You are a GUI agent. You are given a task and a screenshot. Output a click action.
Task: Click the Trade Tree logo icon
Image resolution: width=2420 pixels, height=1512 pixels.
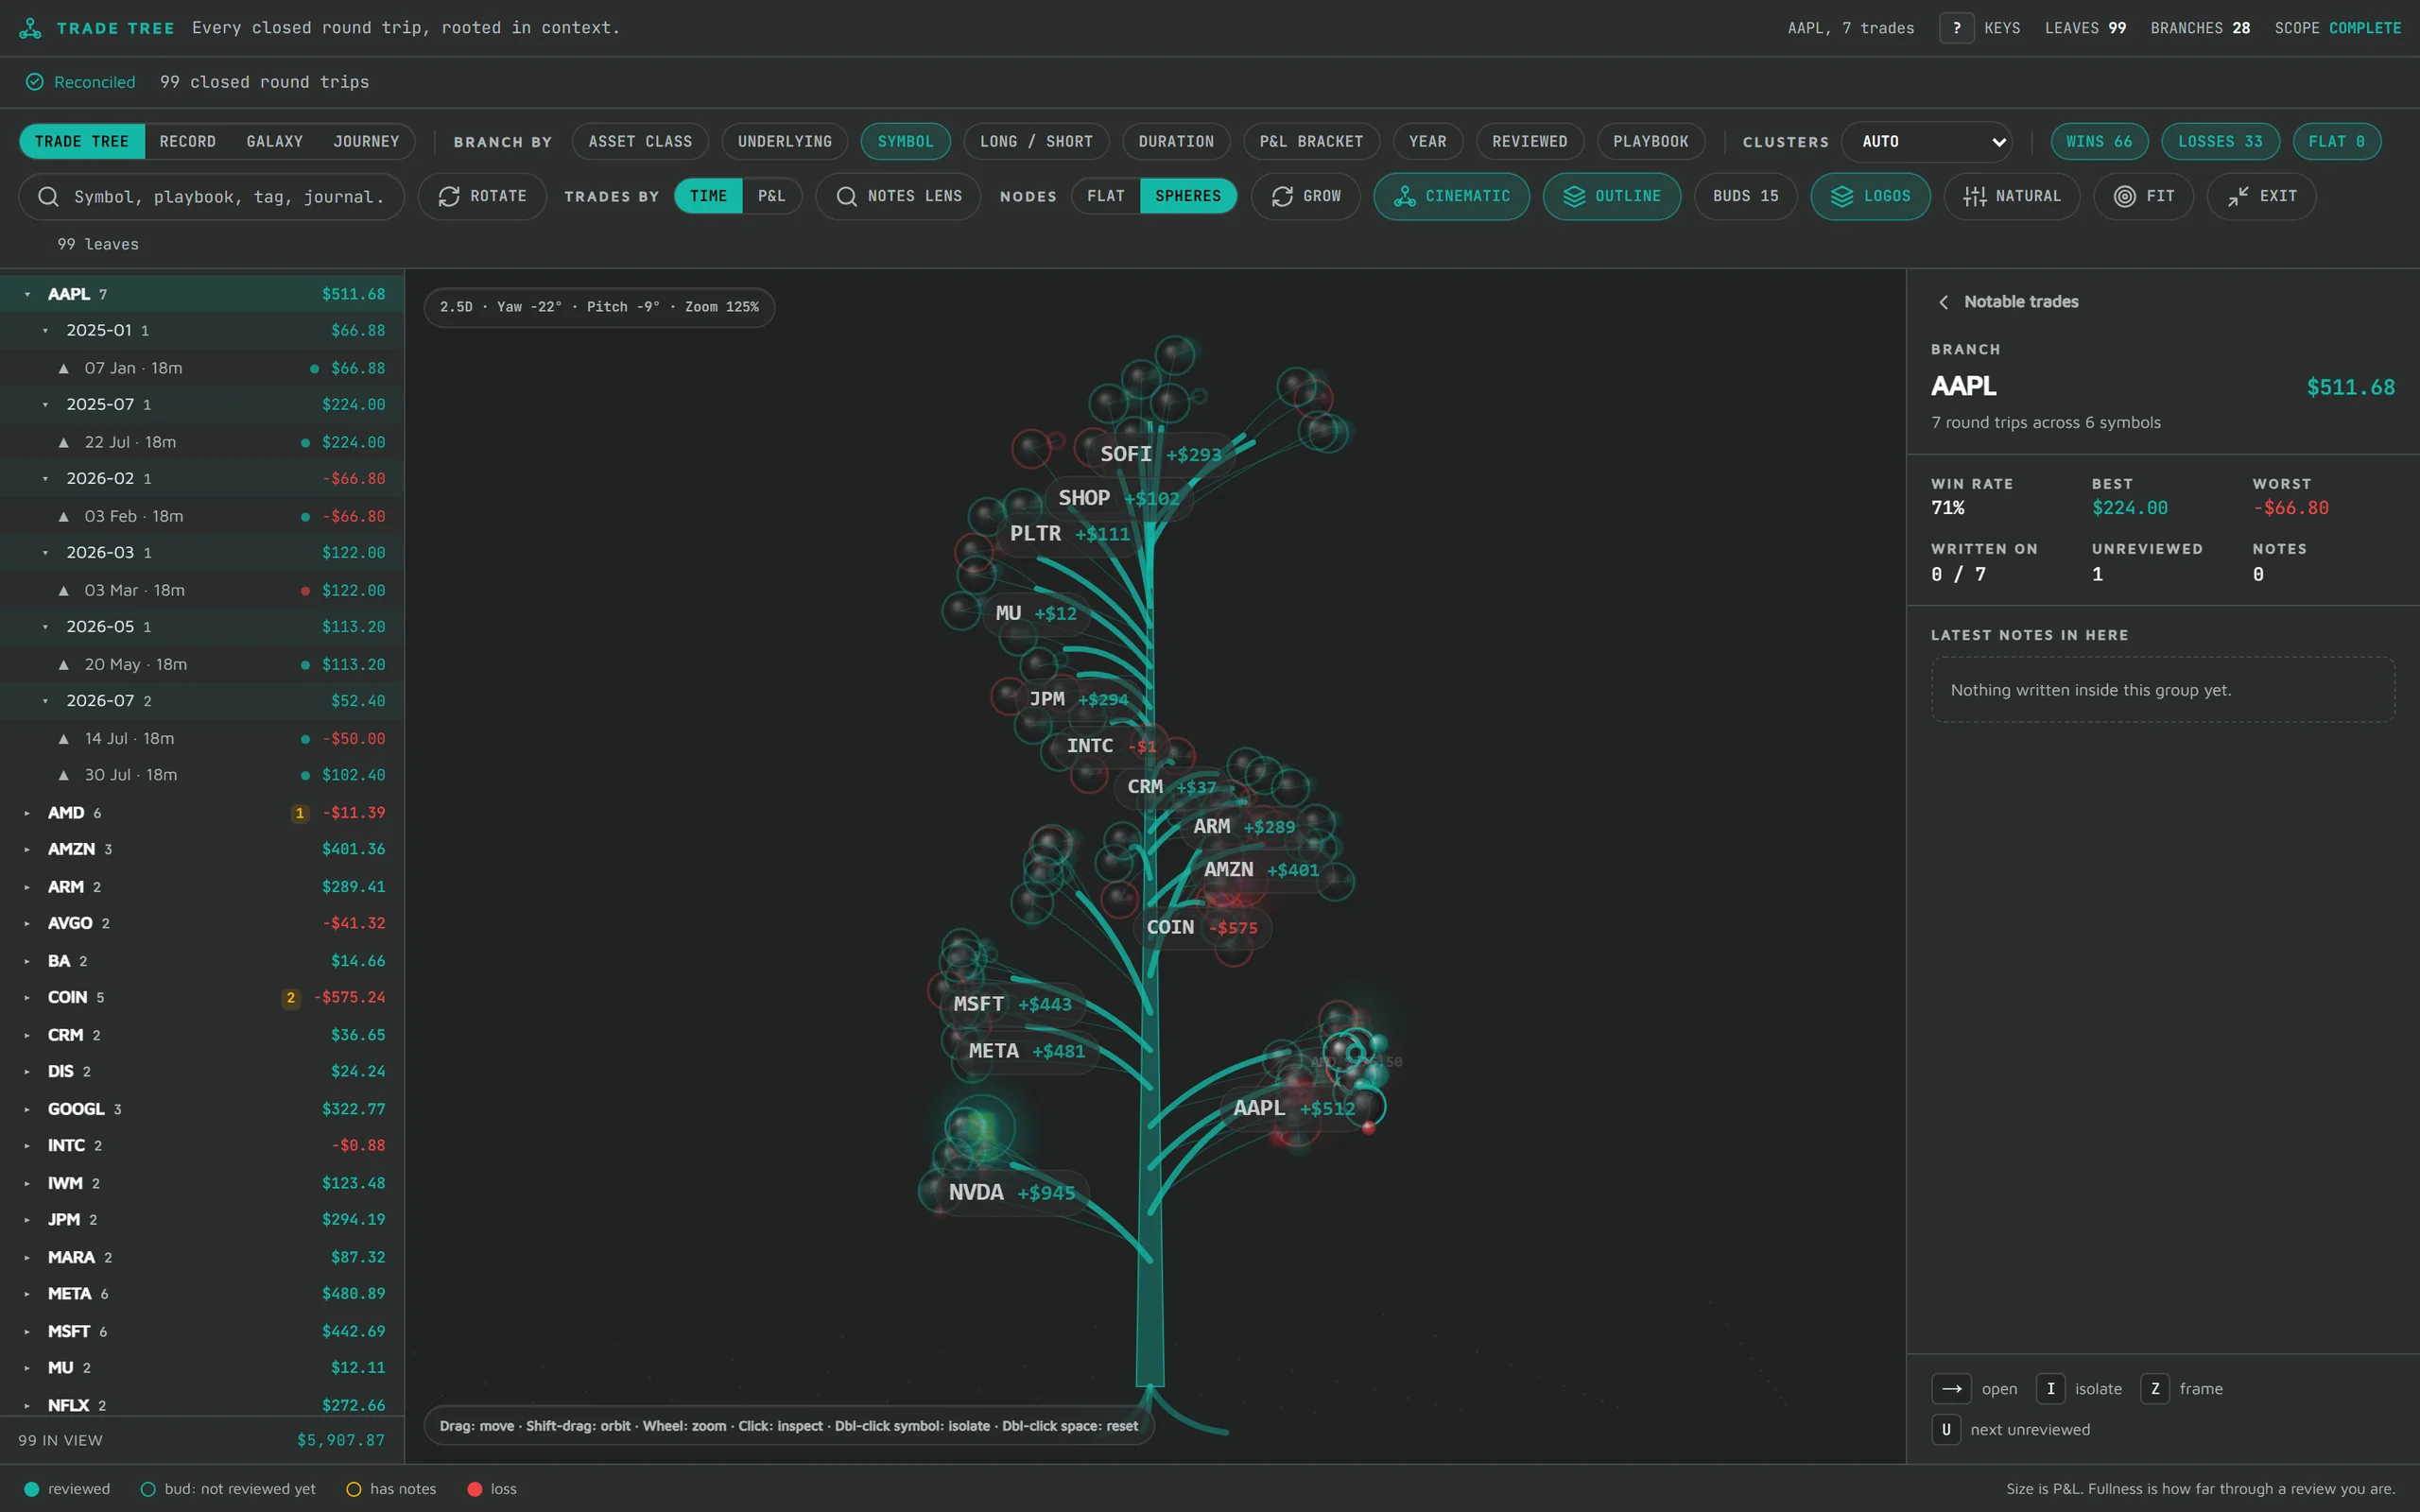(30, 28)
